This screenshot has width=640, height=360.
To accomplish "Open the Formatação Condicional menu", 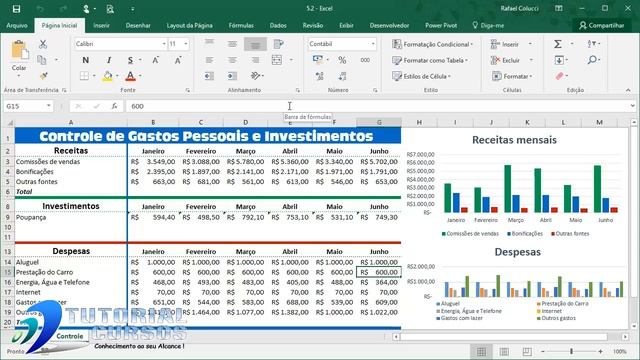I will point(432,44).
